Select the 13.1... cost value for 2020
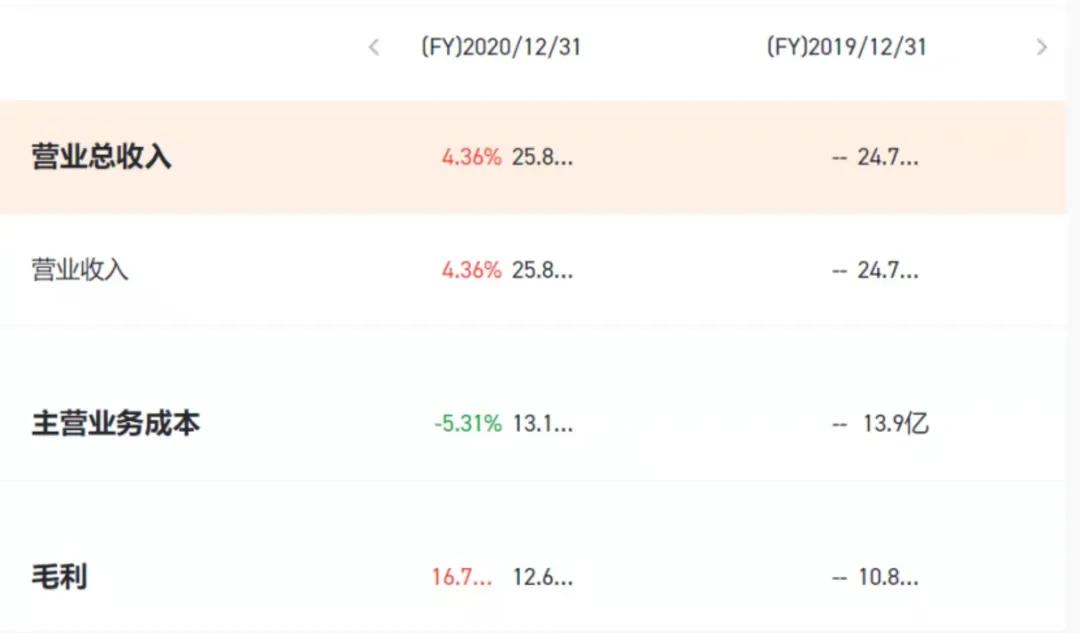The width and height of the screenshot is (1080, 633). tap(542, 423)
